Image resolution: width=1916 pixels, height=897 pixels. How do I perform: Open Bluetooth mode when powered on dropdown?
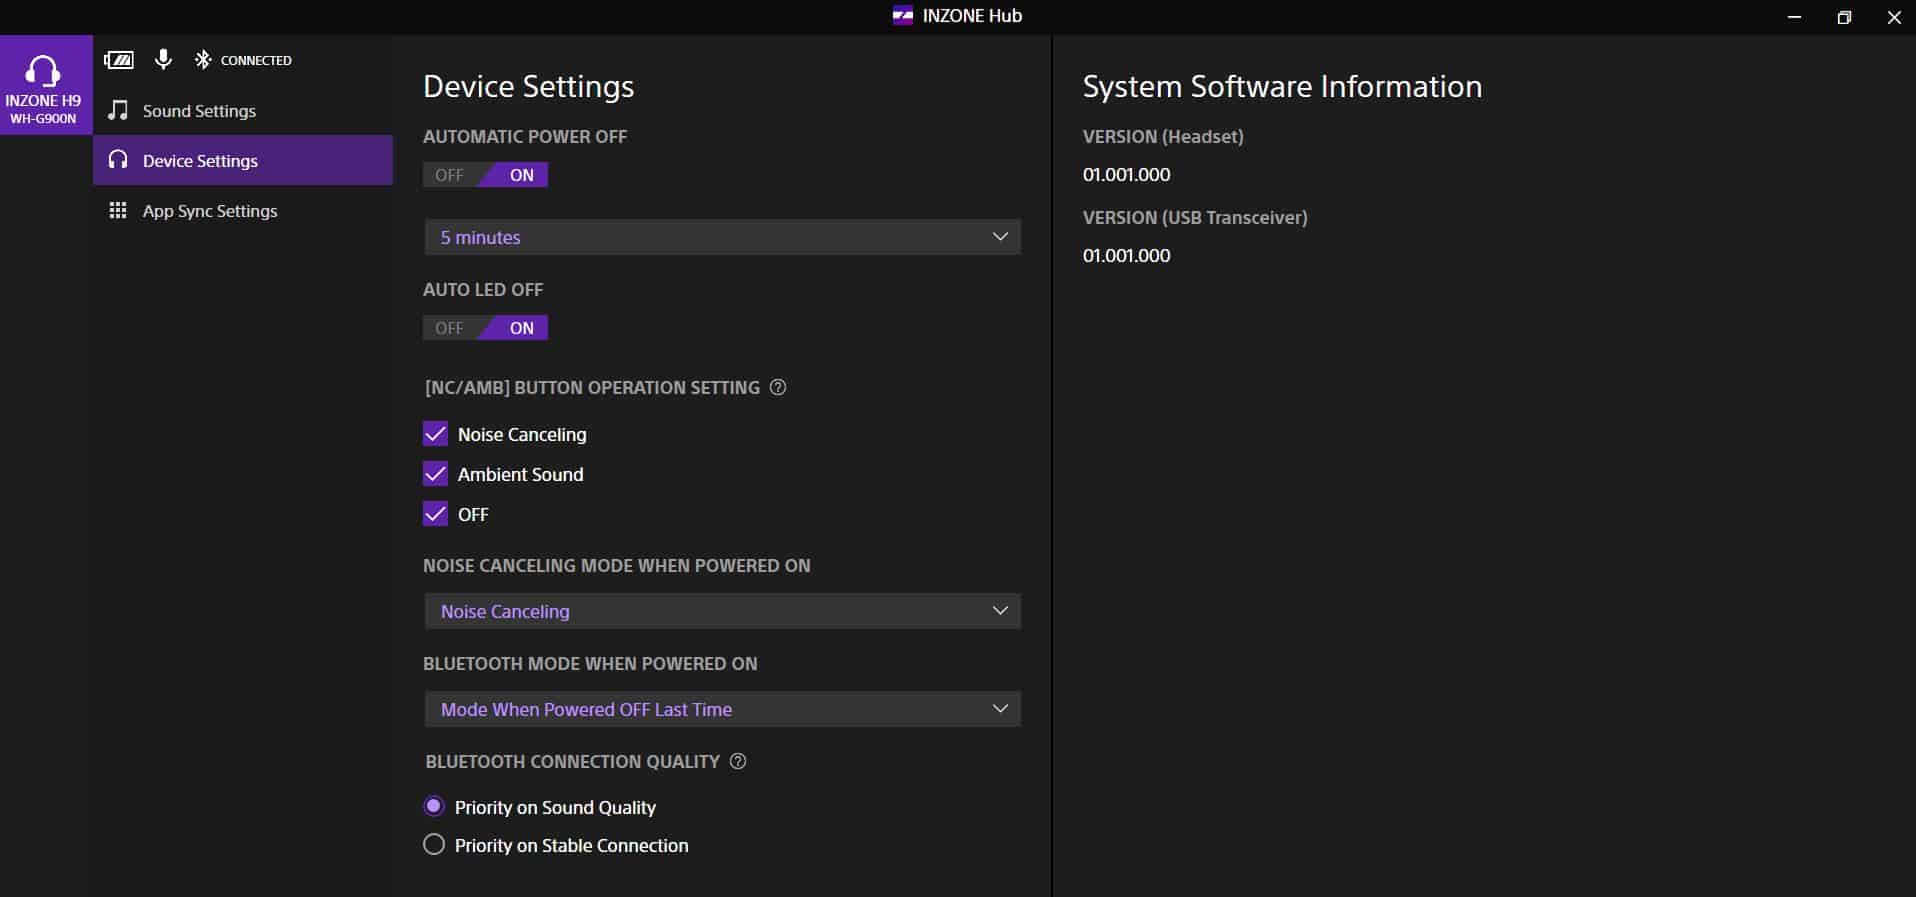722,709
